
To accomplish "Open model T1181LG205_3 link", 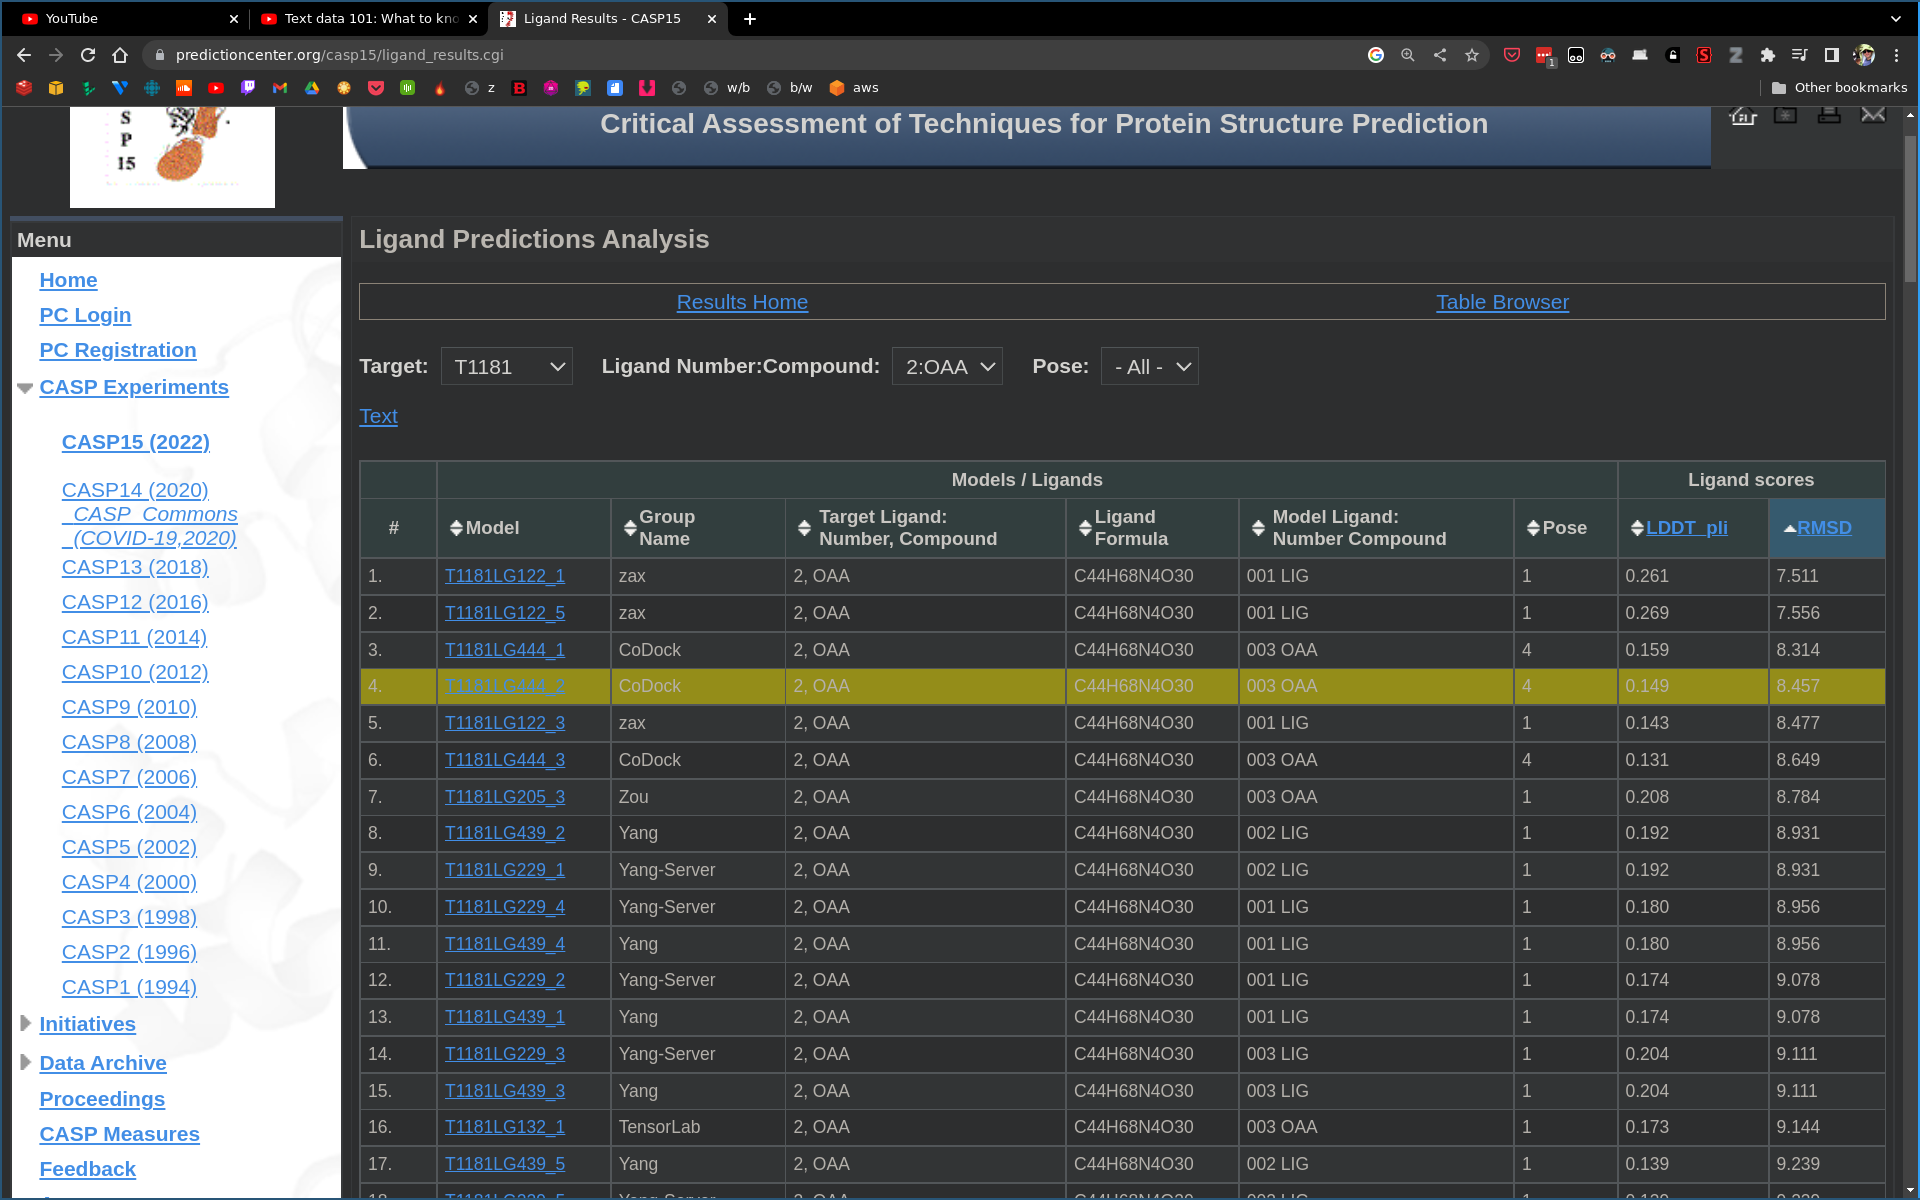I will (x=505, y=797).
